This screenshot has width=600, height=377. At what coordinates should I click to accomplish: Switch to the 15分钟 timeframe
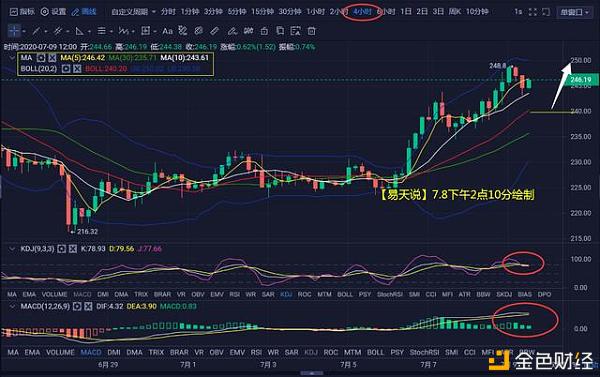[262, 12]
